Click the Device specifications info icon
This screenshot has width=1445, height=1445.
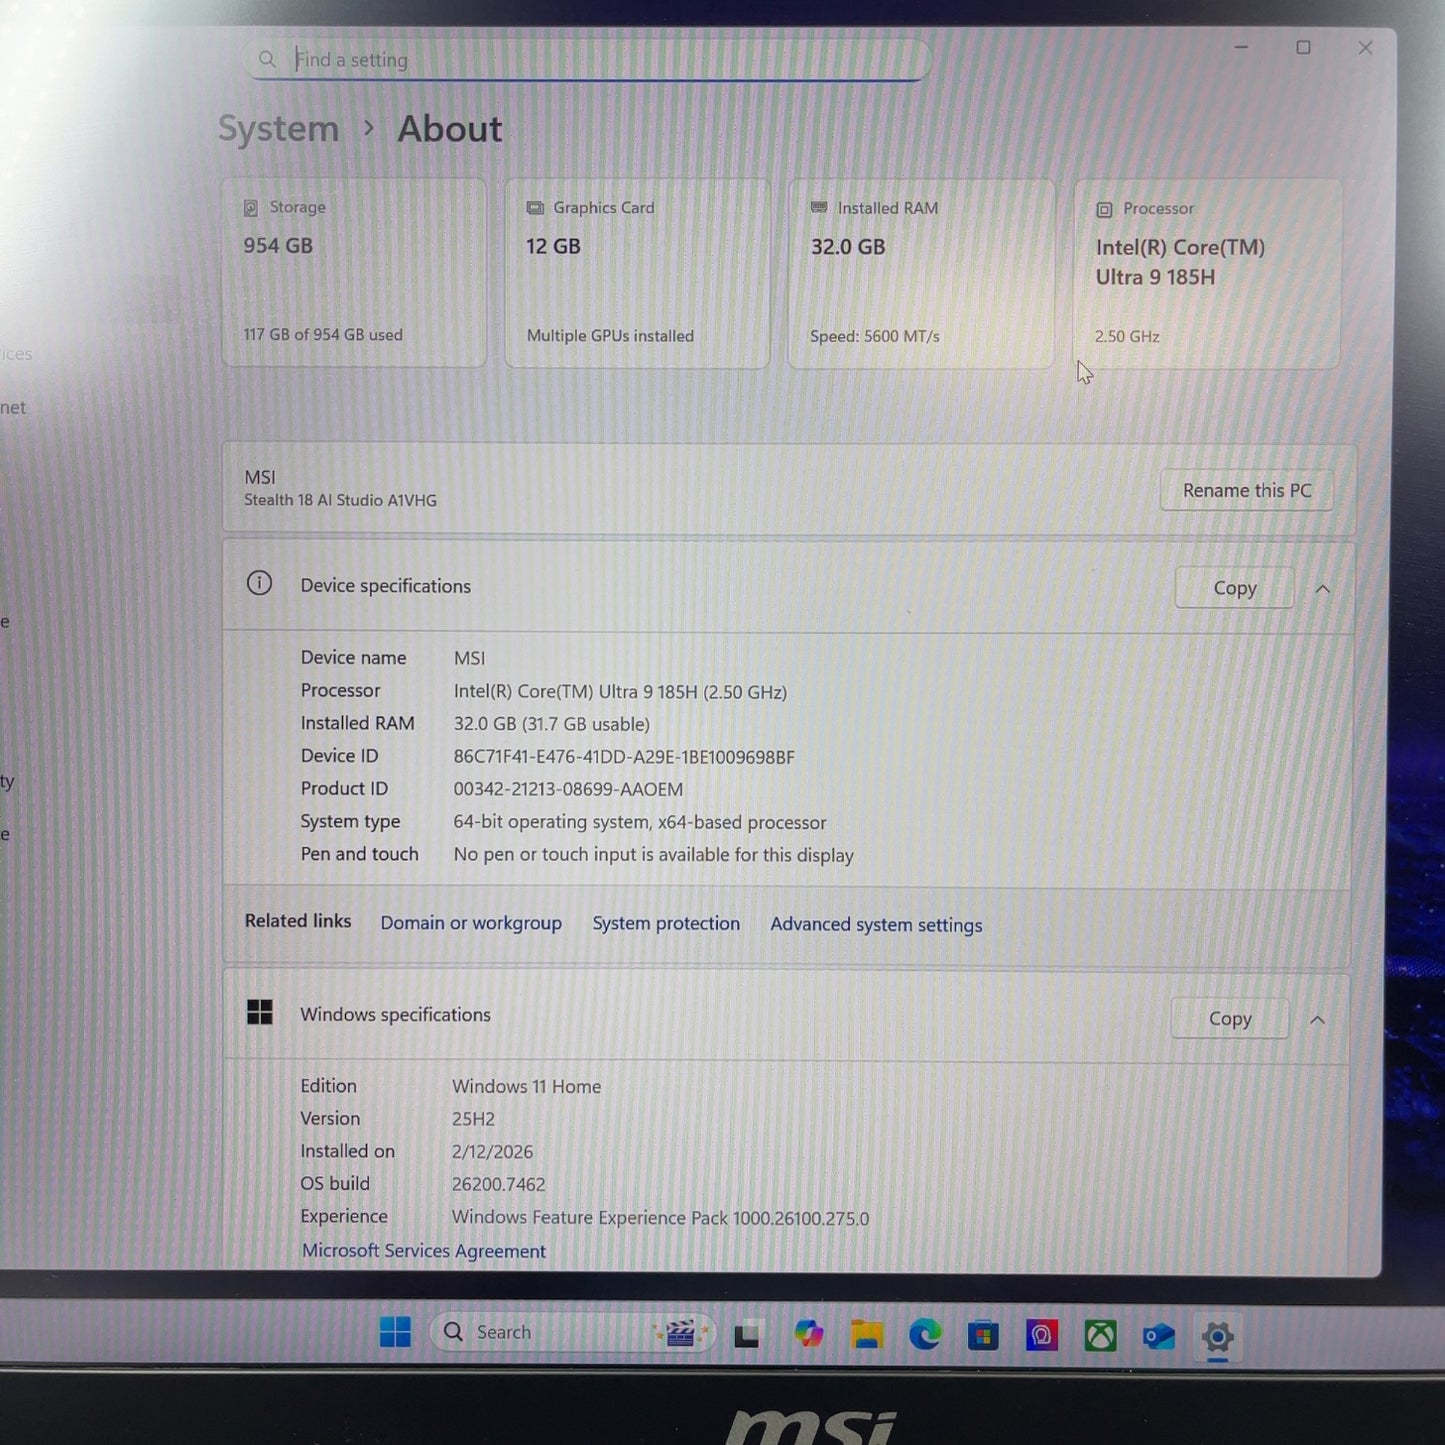click(x=259, y=583)
